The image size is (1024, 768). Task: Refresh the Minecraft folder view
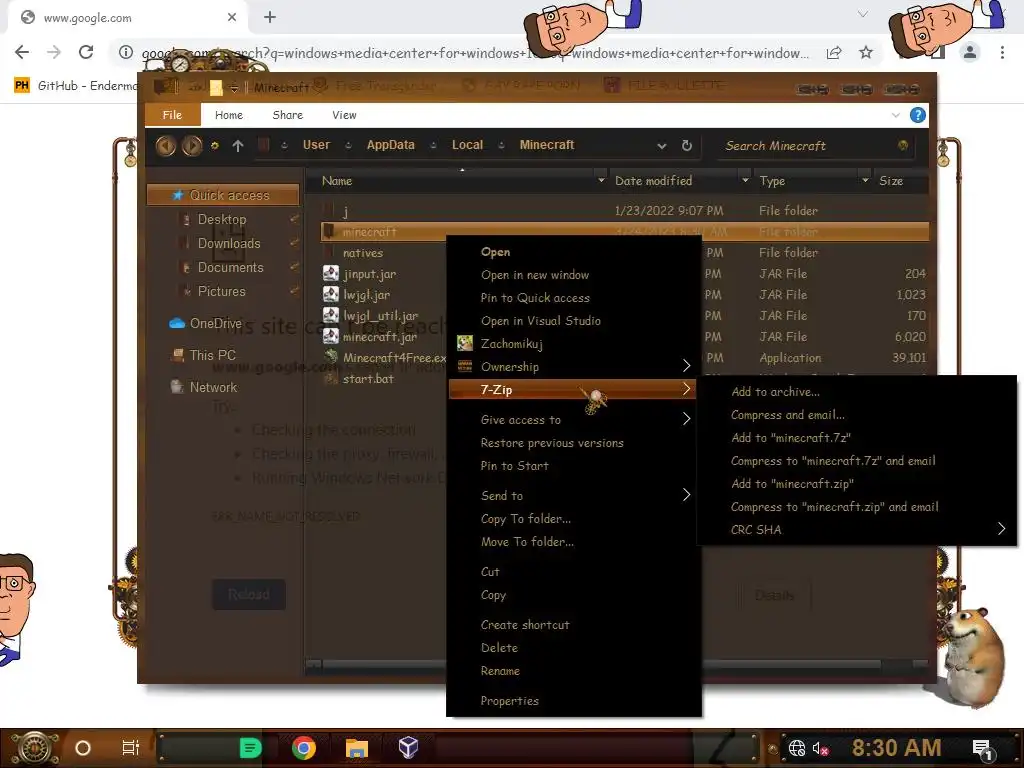click(686, 146)
